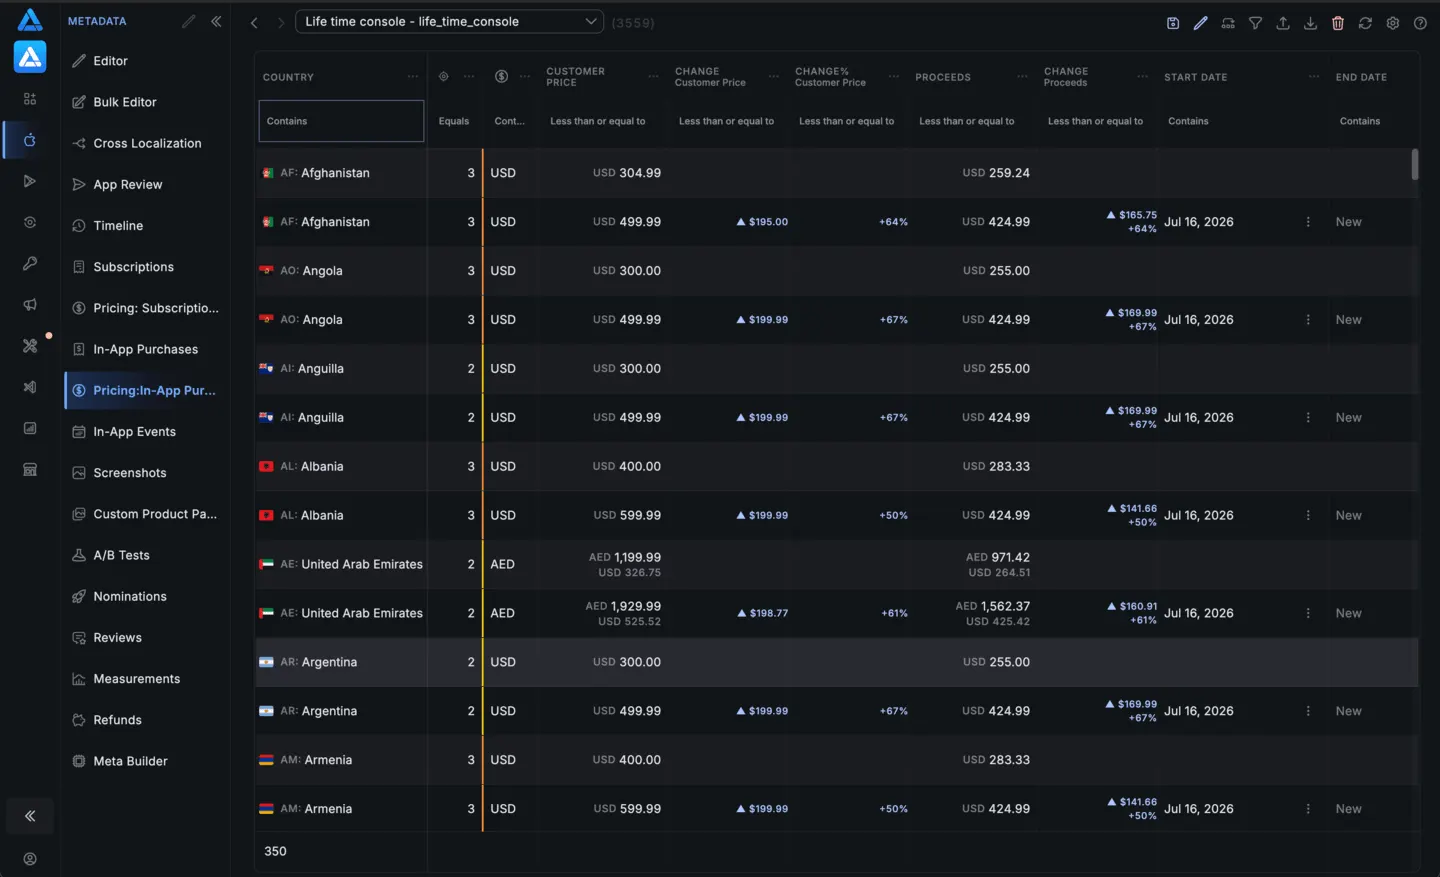Open Screenshots in the sidebar
The image size is (1440, 877).
point(130,473)
